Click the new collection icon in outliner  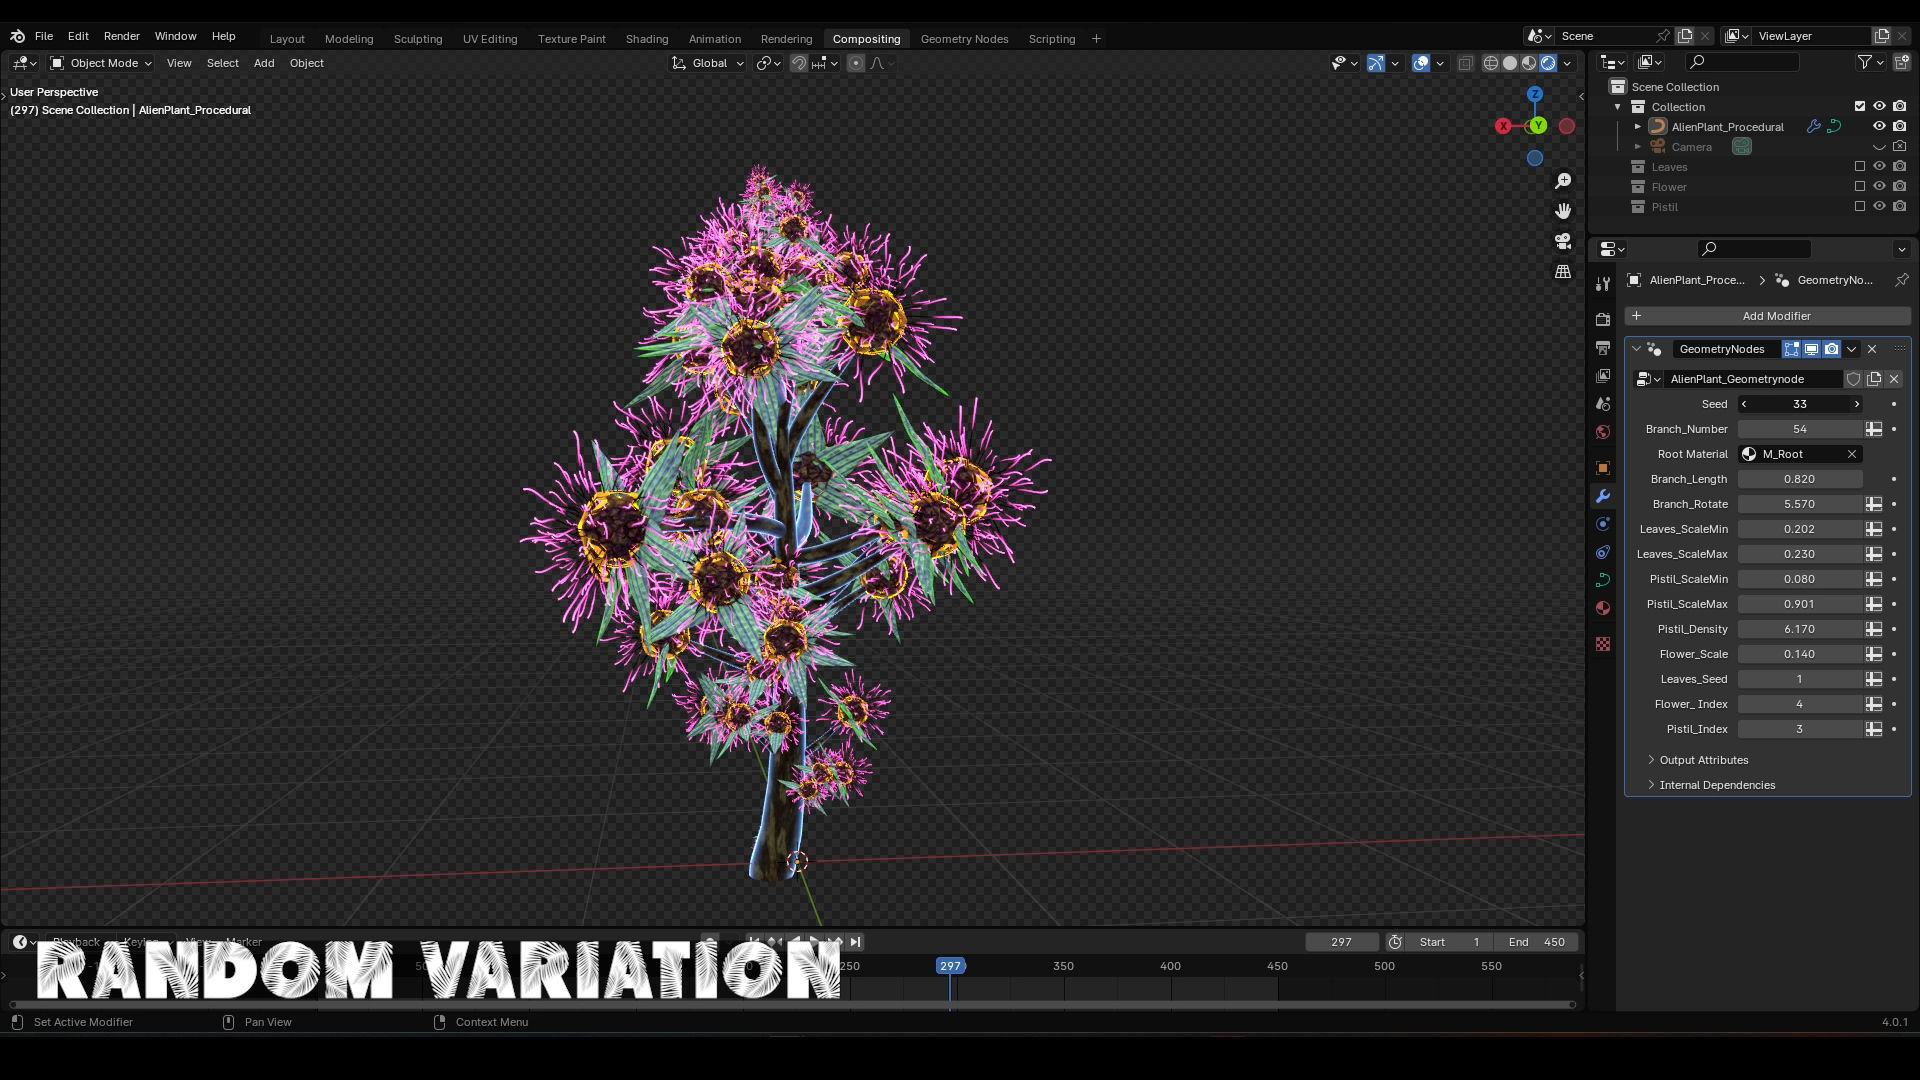[1901, 62]
